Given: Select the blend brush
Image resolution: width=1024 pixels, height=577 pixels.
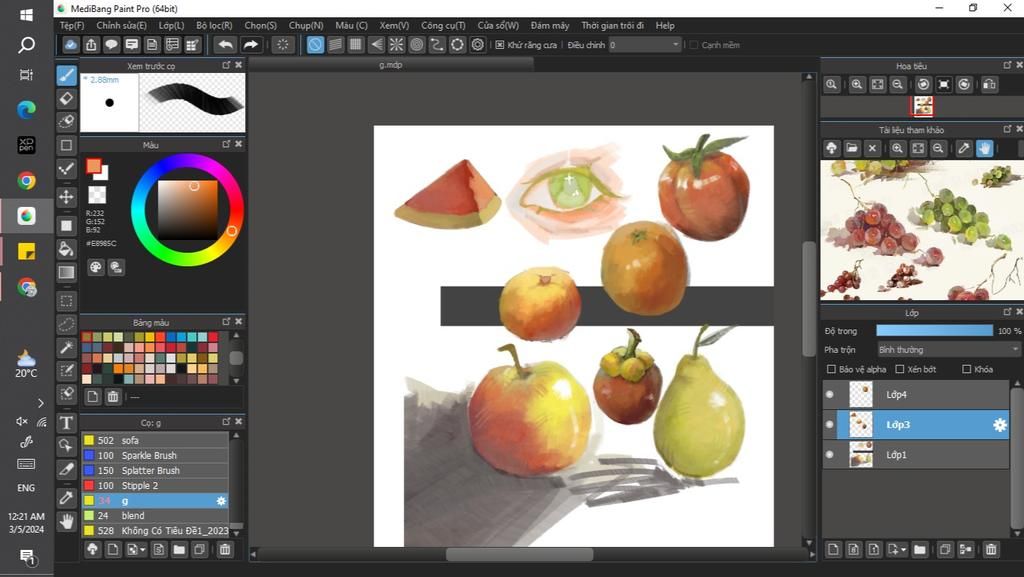Looking at the screenshot, I should click(x=155, y=516).
